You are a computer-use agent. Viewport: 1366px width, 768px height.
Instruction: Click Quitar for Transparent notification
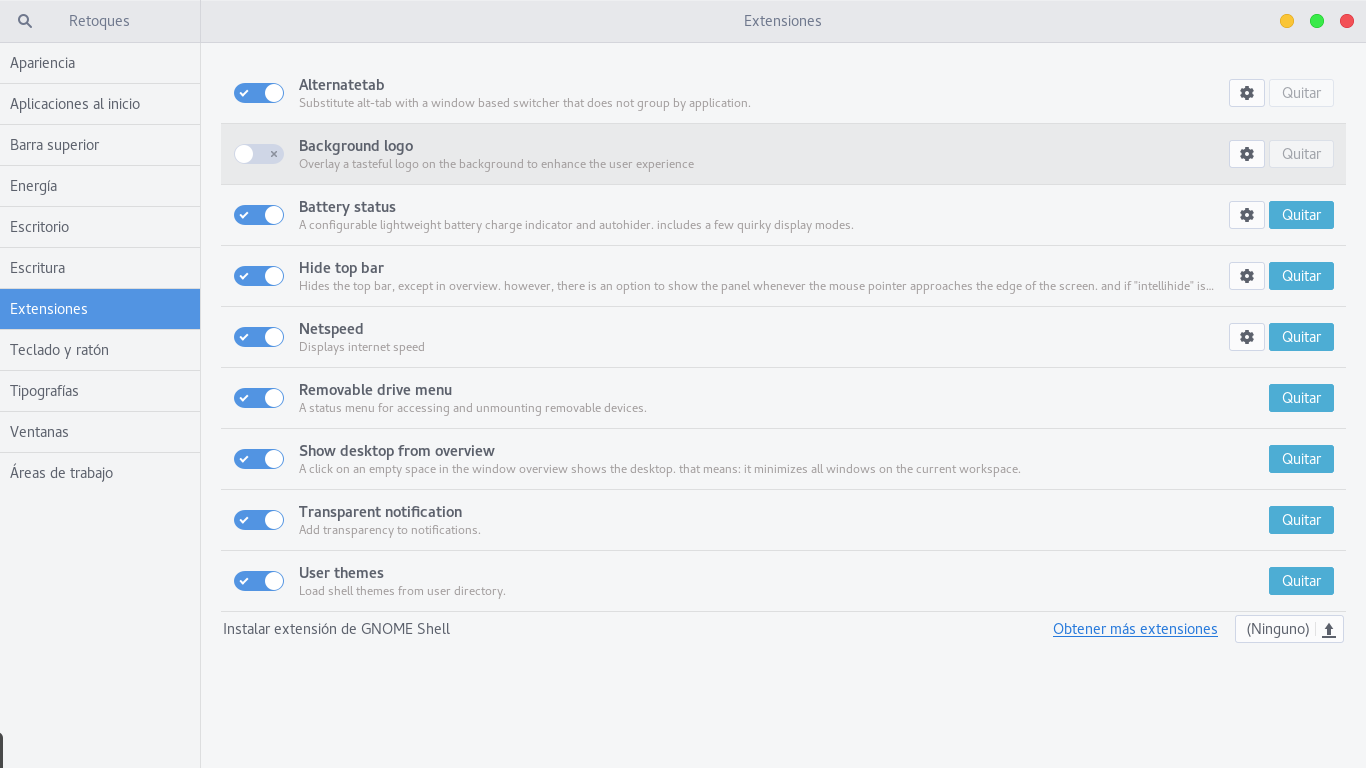click(1301, 520)
